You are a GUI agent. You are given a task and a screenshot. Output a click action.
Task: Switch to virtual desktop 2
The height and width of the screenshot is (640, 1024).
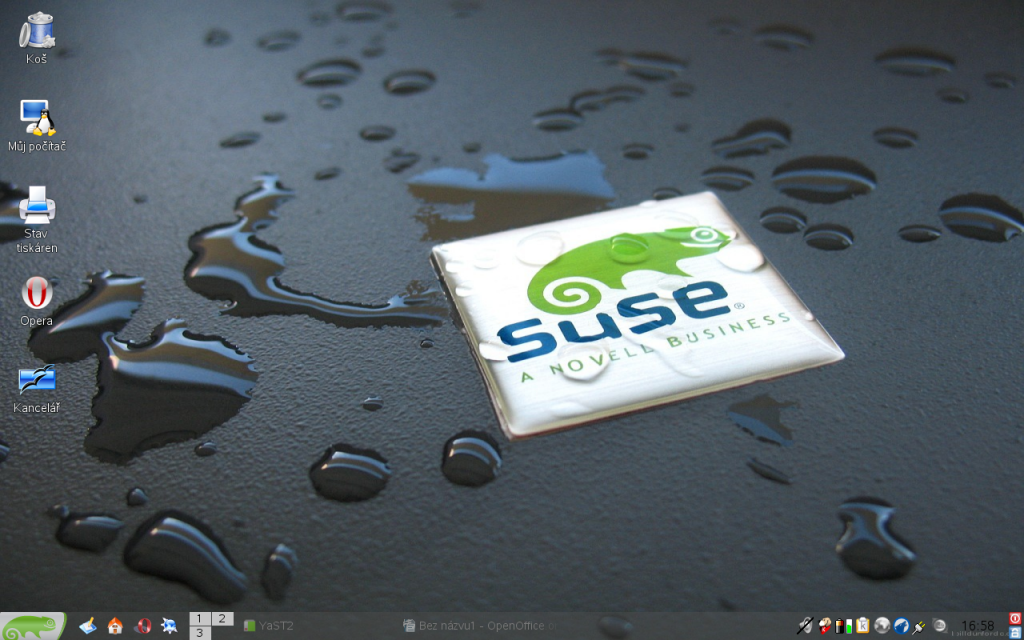[222, 618]
